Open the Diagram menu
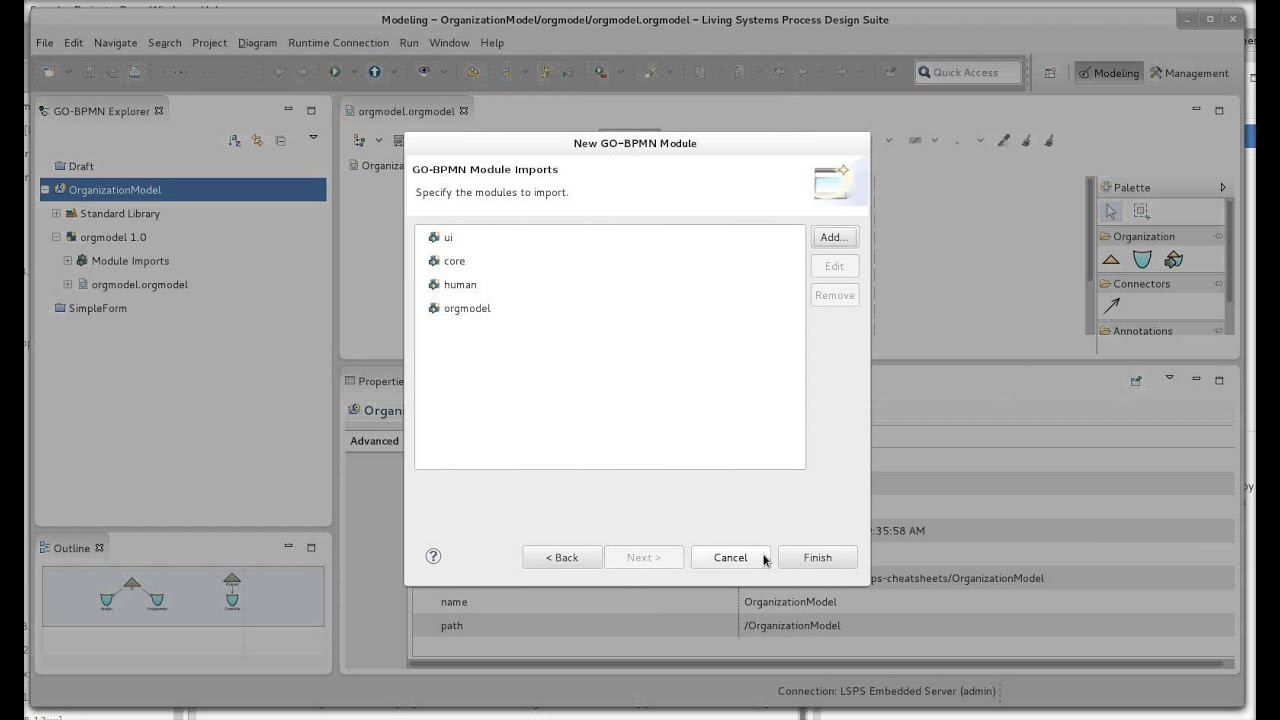 pyautogui.click(x=257, y=43)
